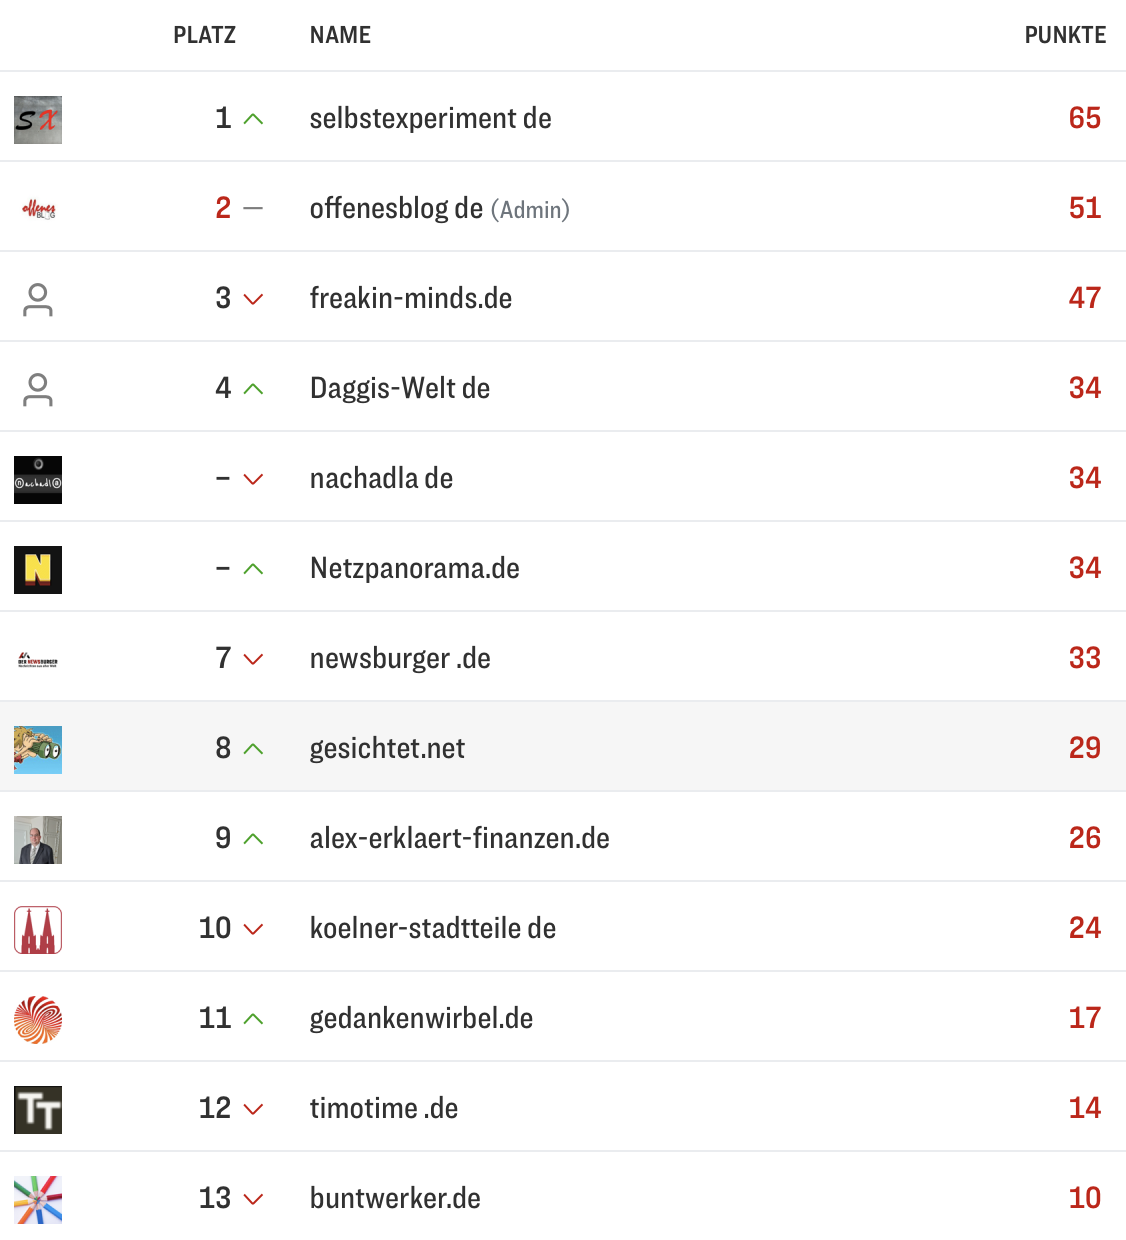Image resolution: width=1126 pixels, height=1240 pixels.
Task: Click the Netzpanorama yellow N icon
Action: [38, 570]
